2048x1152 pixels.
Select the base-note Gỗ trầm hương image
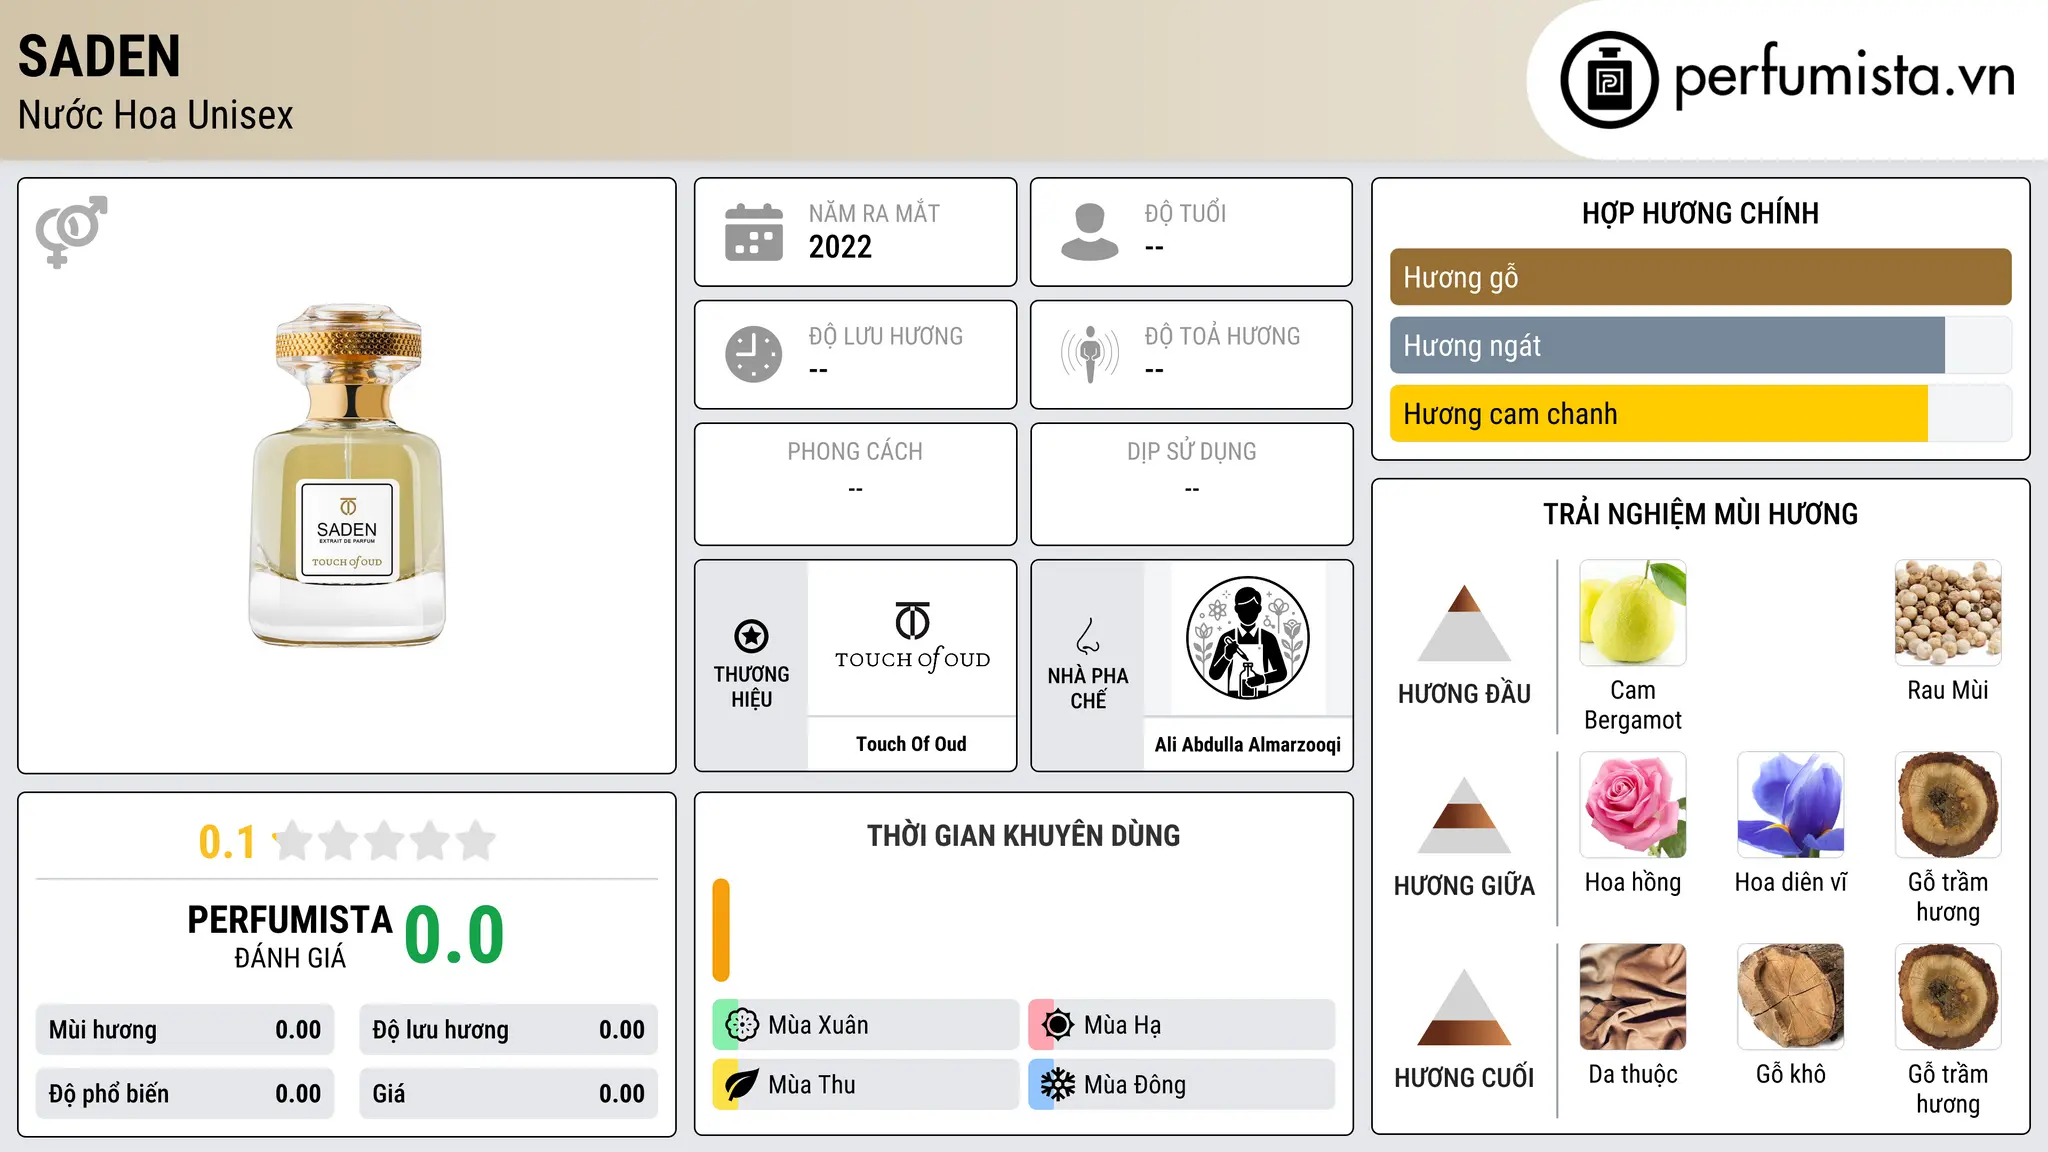tap(1948, 997)
